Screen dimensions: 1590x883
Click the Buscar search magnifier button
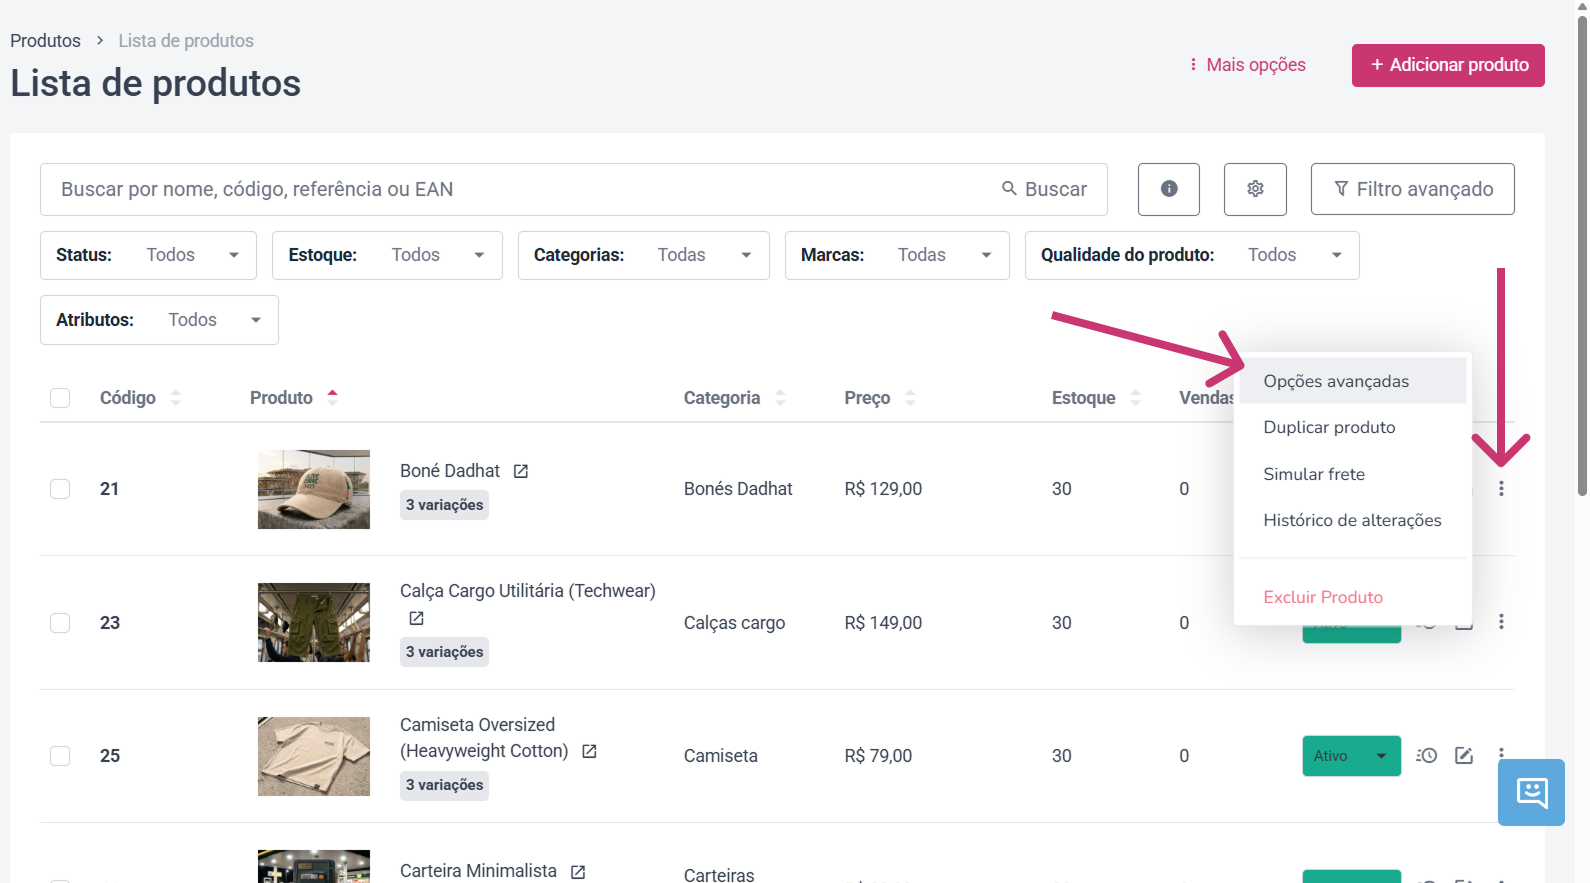1044,189
